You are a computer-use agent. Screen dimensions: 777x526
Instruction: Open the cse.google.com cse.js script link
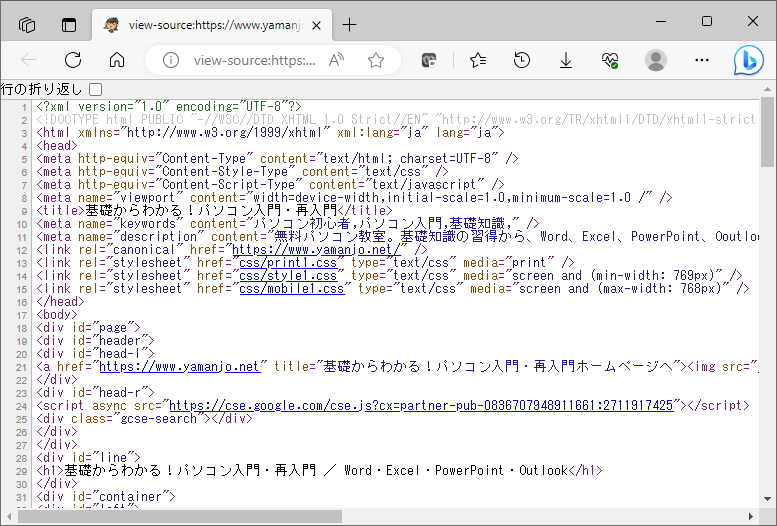point(421,406)
